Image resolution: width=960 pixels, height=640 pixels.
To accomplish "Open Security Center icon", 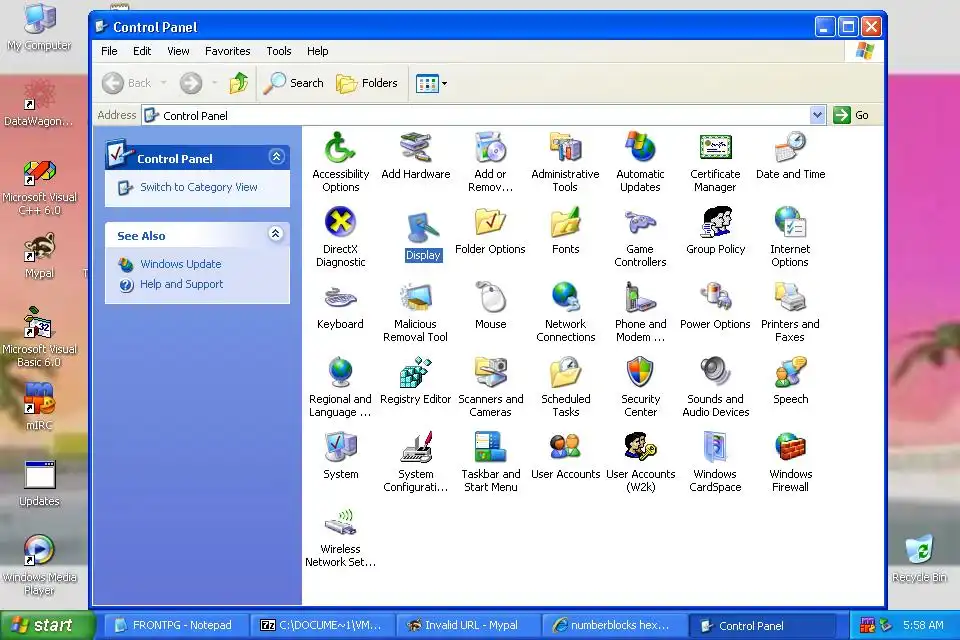I will click(x=640, y=372).
